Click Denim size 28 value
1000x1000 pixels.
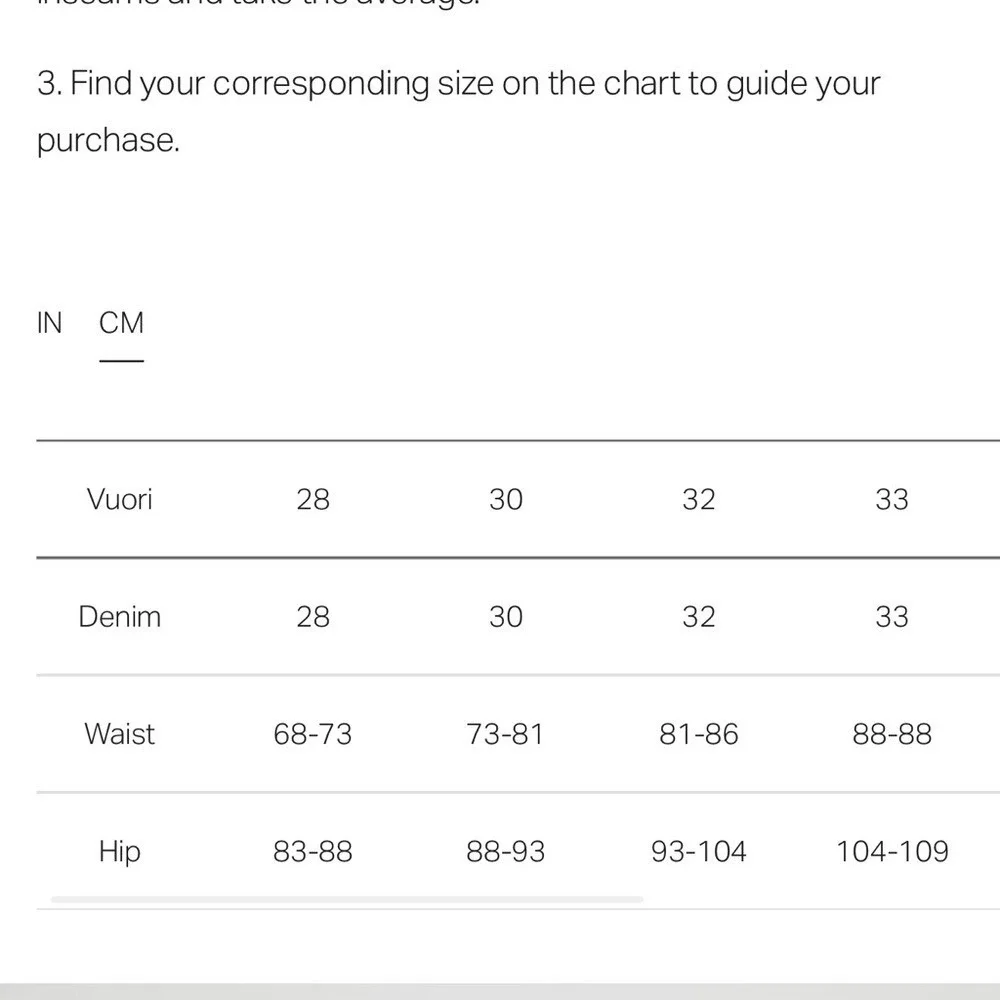(313, 617)
